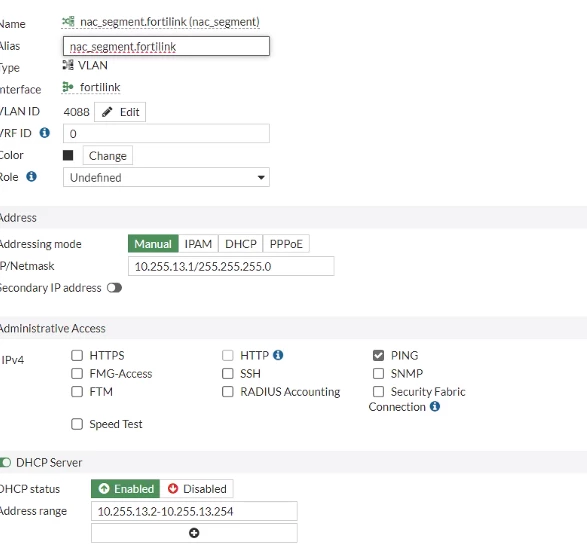Click the VLAN ID value 4088
Viewport: 587px width, 548px height.
tap(76, 112)
